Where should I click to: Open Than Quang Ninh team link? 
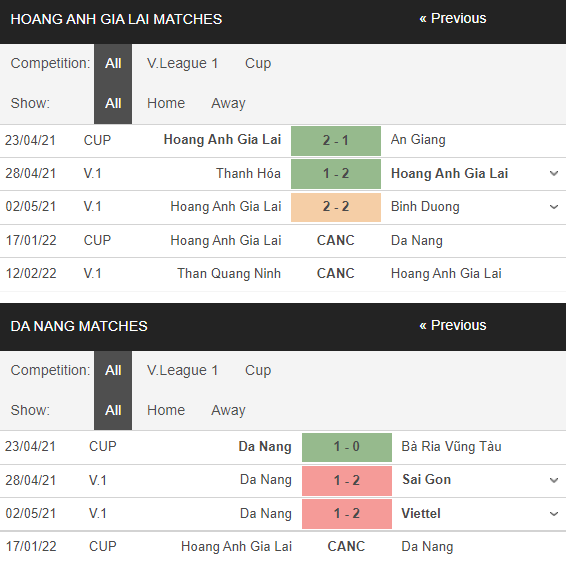(229, 274)
